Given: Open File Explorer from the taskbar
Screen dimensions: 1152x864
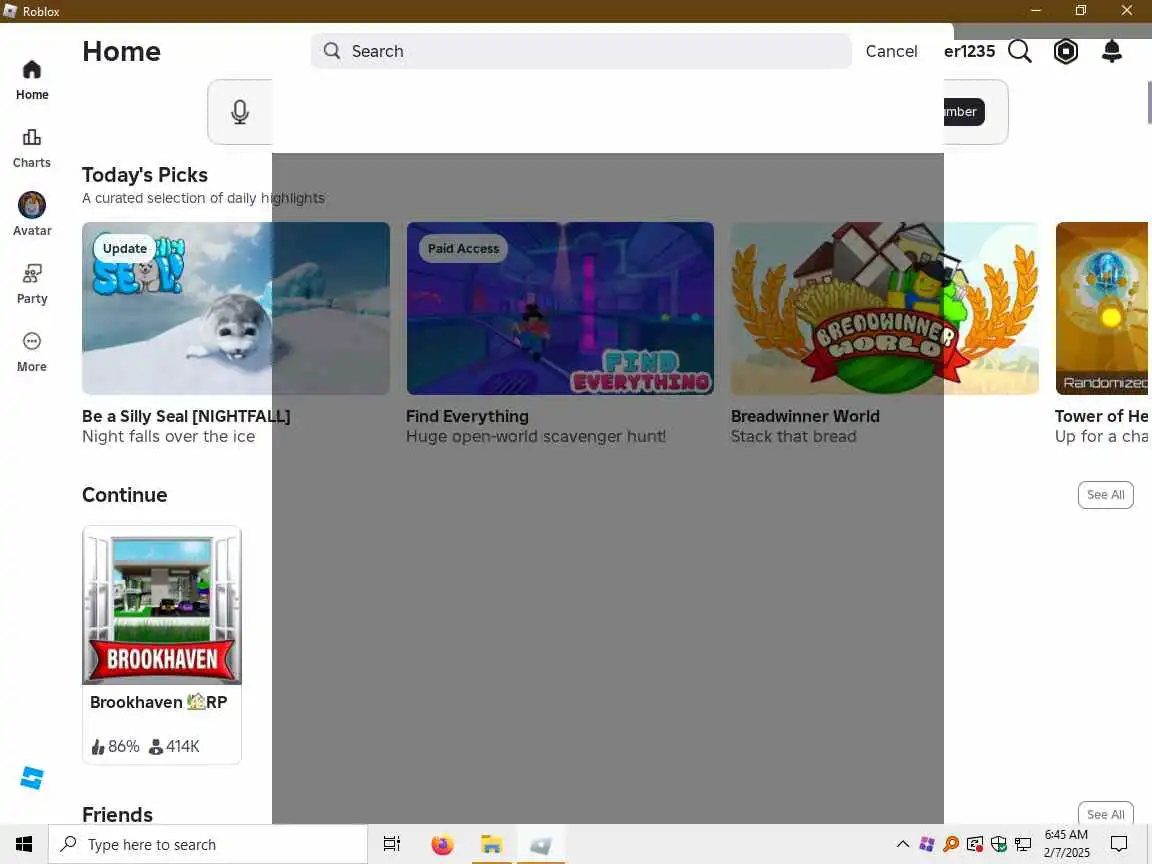Looking at the screenshot, I should point(492,844).
